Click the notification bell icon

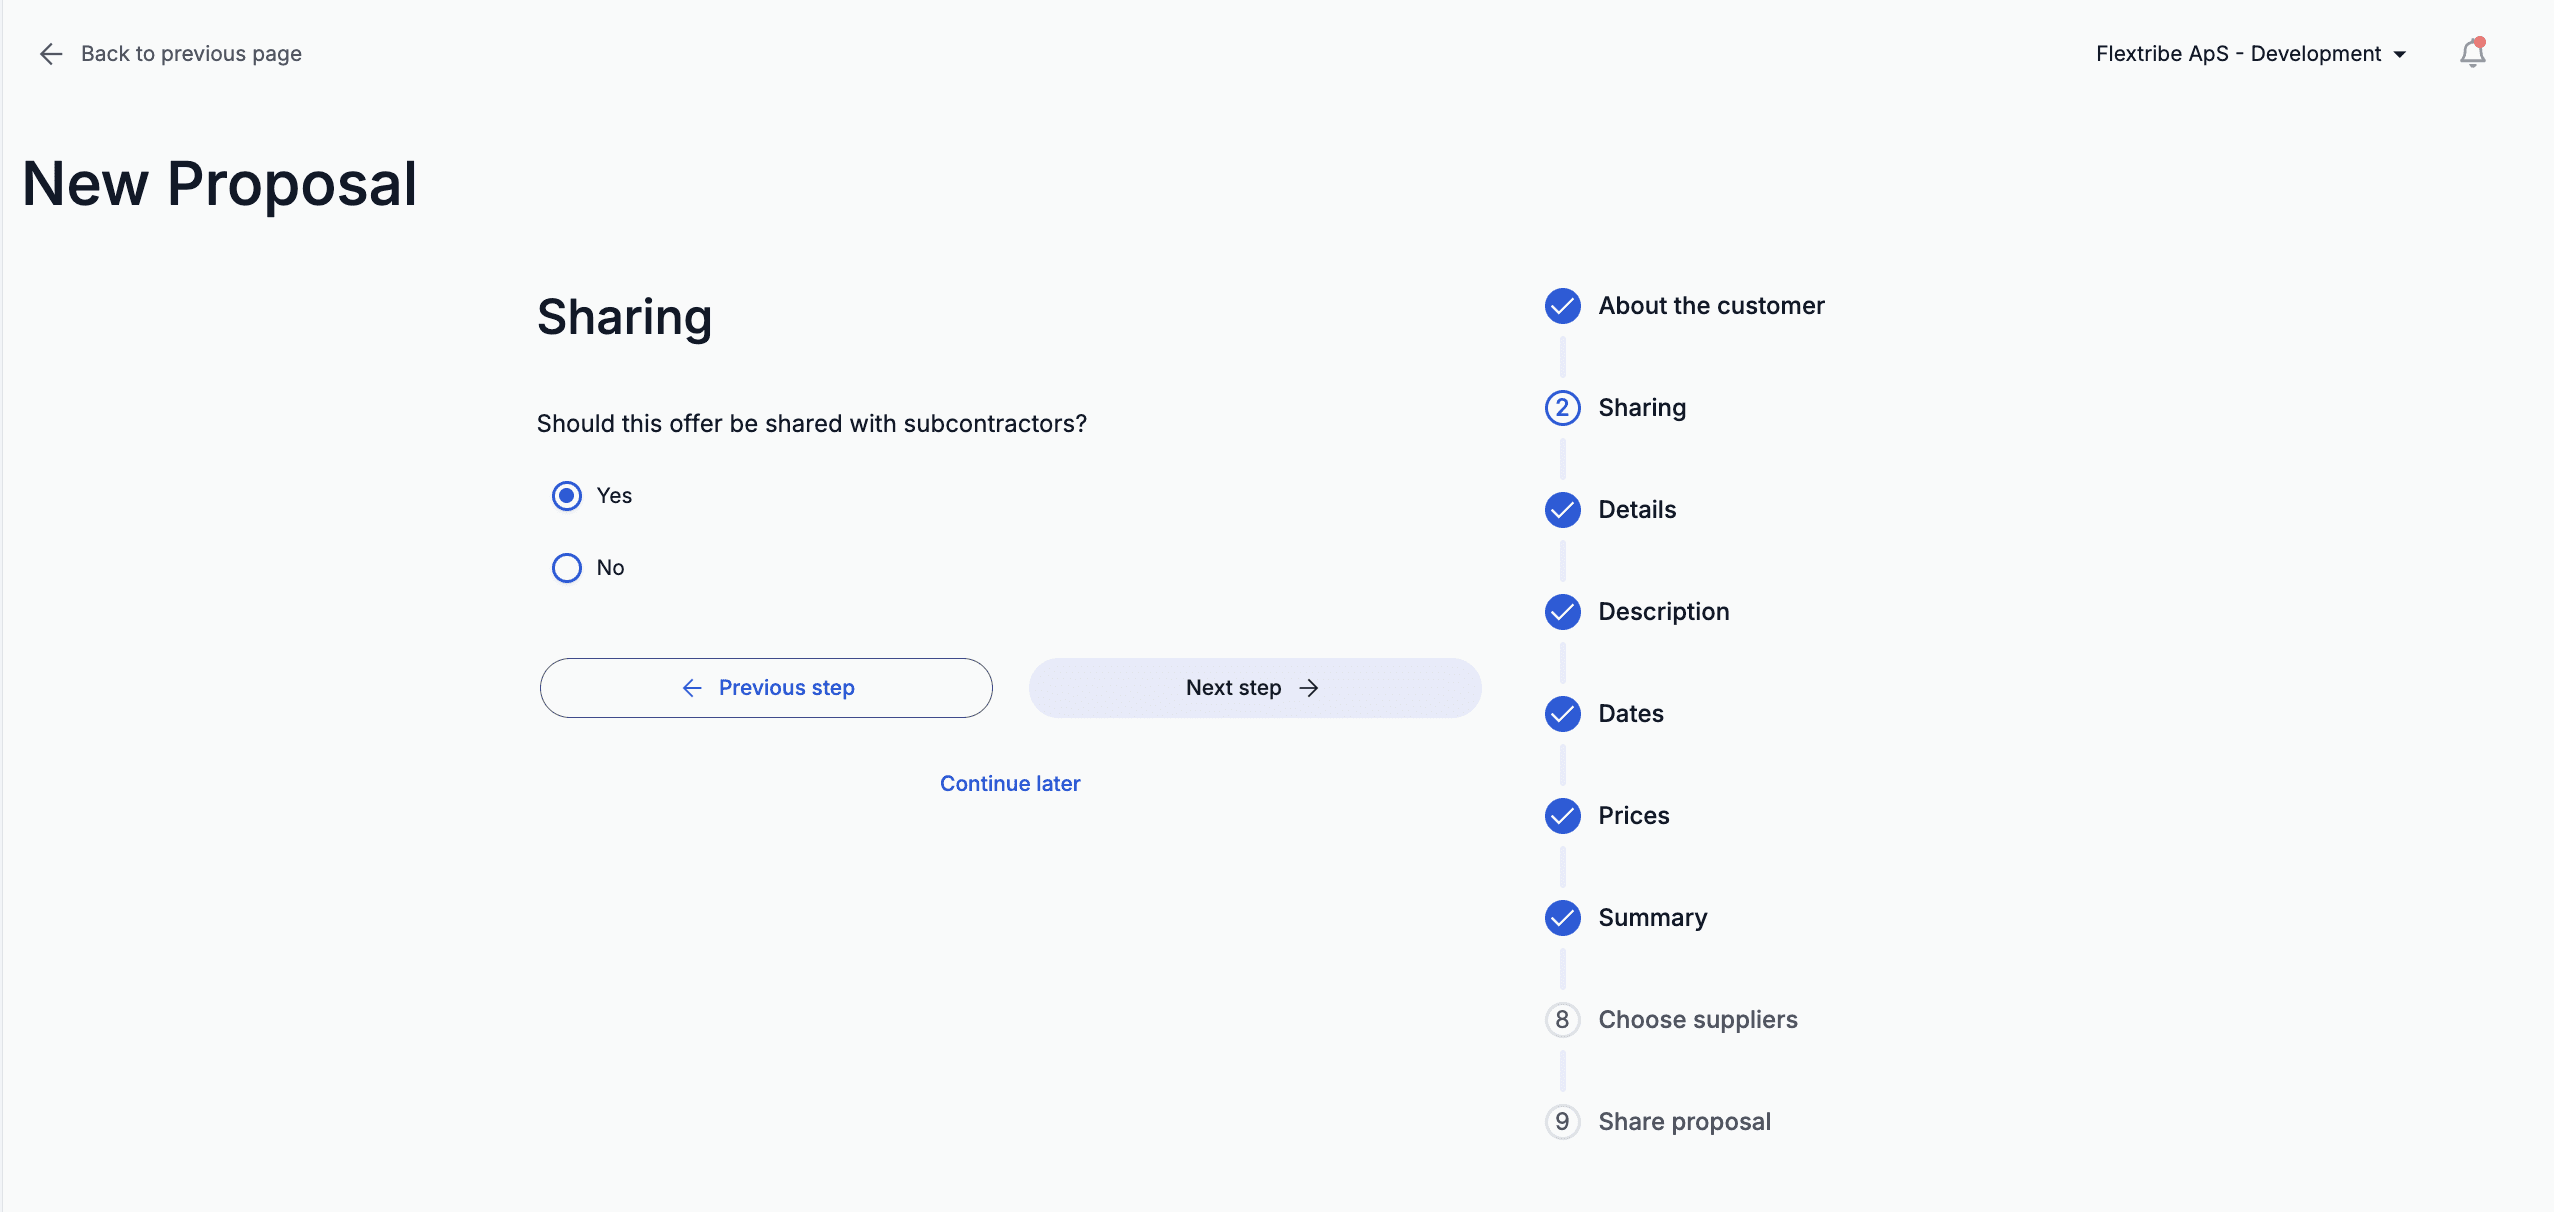click(x=2472, y=53)
